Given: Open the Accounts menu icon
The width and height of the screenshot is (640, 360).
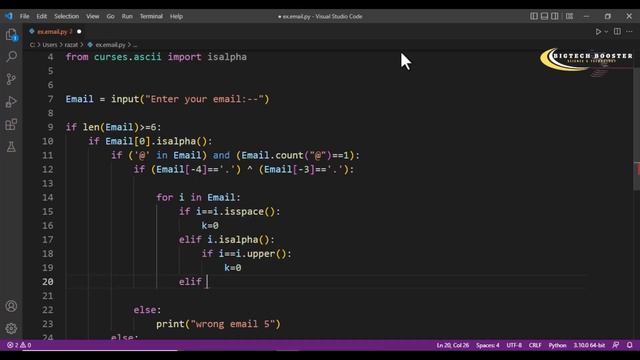Looking at the screenshot, I should coord(11,306).
